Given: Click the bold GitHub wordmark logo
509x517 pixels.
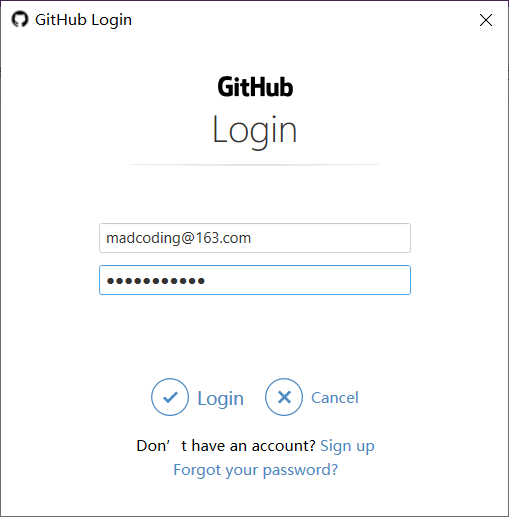Looking at the screenshot, I should (x=255, y=87).
